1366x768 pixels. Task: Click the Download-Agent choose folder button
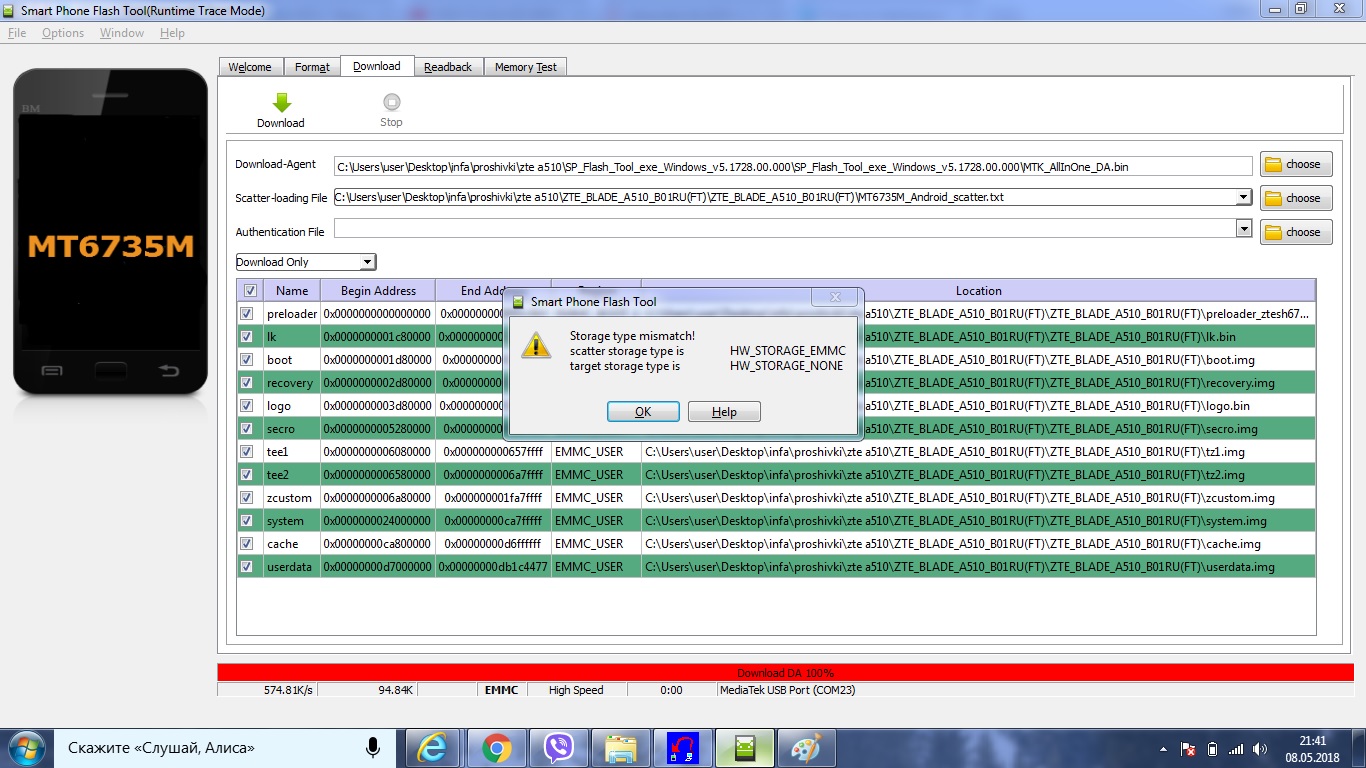[x=1296, y=164]
